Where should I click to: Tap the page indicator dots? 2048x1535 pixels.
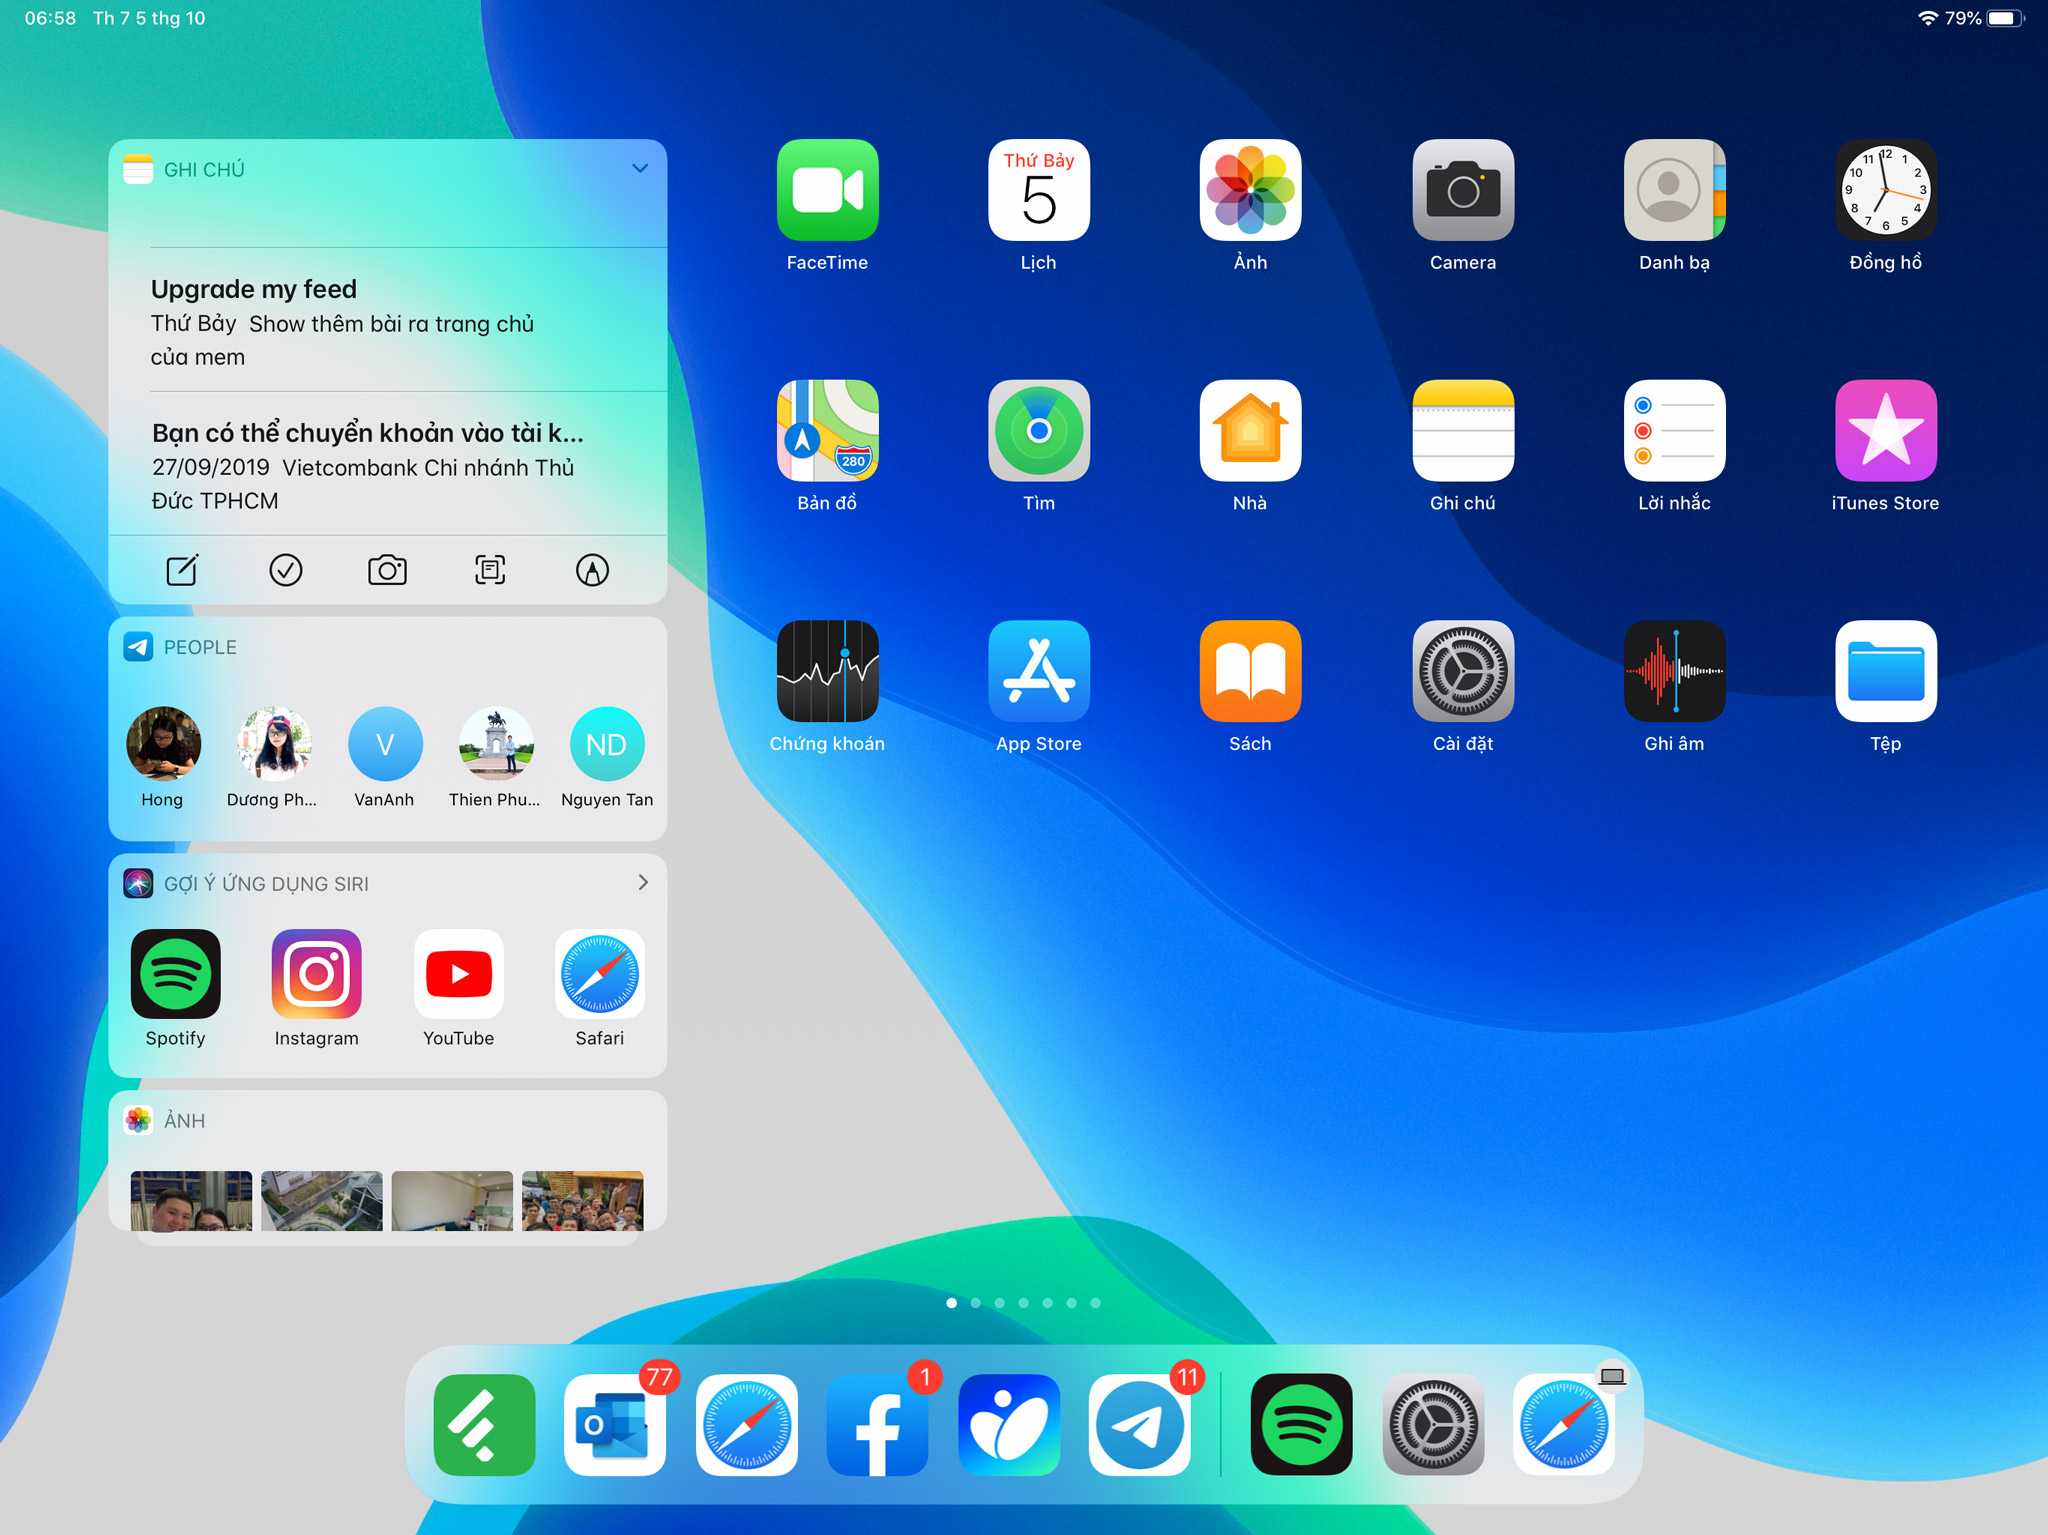click(x=1023, y=1303)
